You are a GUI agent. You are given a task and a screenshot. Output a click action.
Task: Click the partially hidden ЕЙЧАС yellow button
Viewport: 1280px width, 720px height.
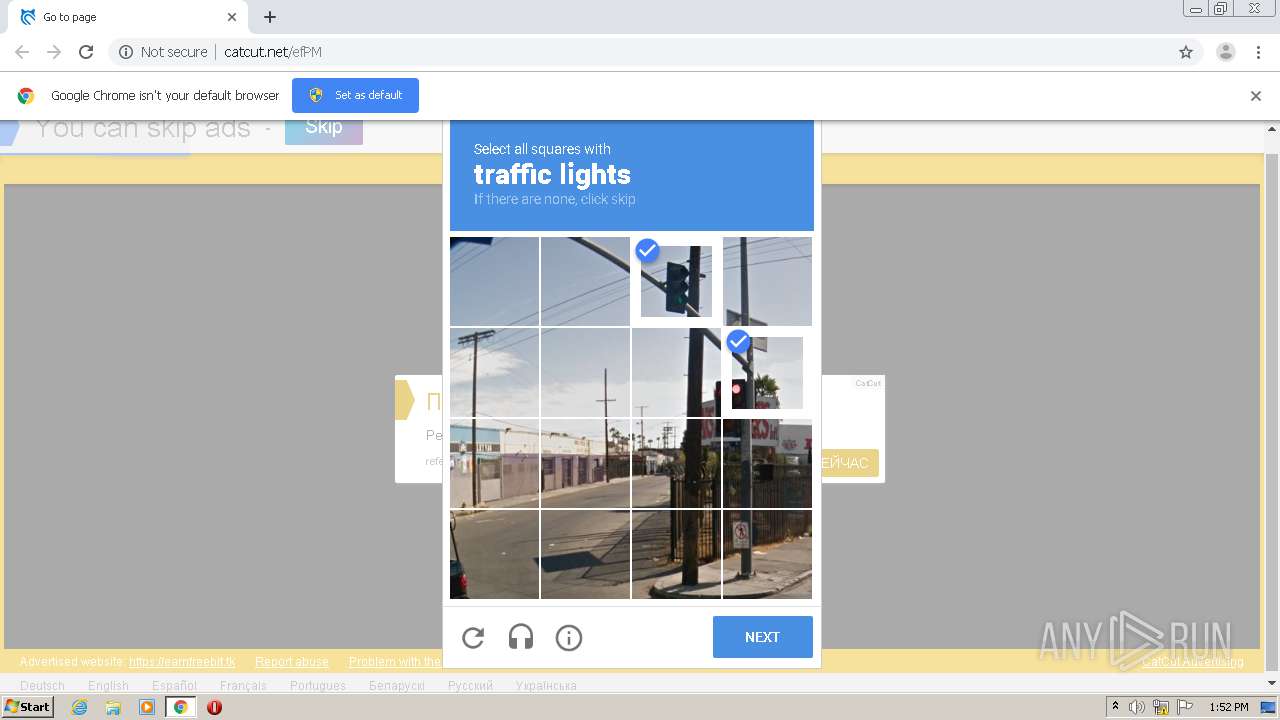(850, 463)
